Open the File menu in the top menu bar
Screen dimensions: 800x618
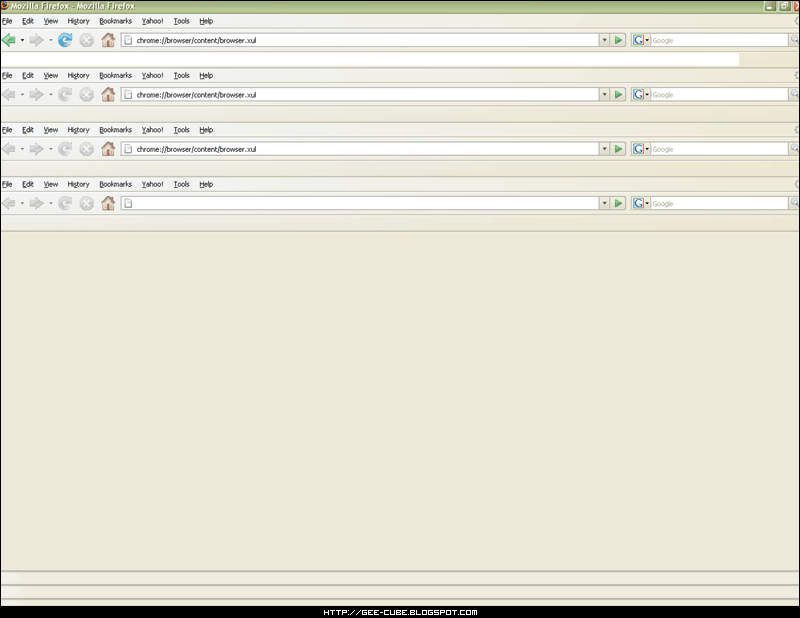(x=7, y=21)
